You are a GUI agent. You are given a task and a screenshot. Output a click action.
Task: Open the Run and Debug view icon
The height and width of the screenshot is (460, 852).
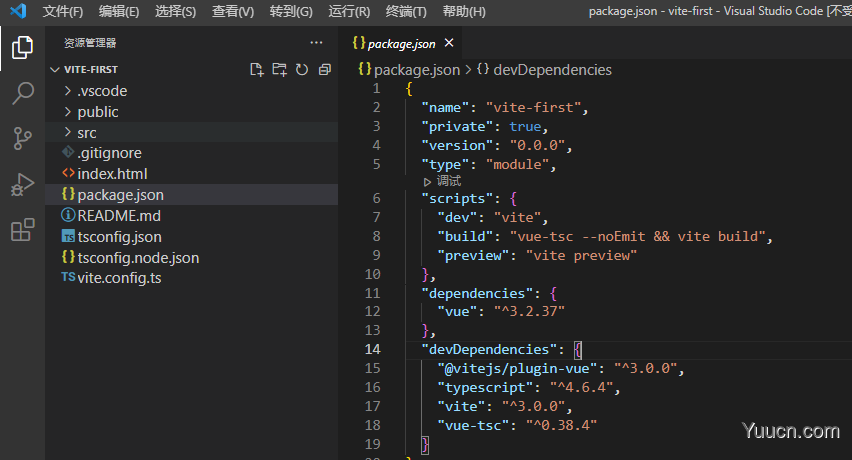[x=22, y=185]
